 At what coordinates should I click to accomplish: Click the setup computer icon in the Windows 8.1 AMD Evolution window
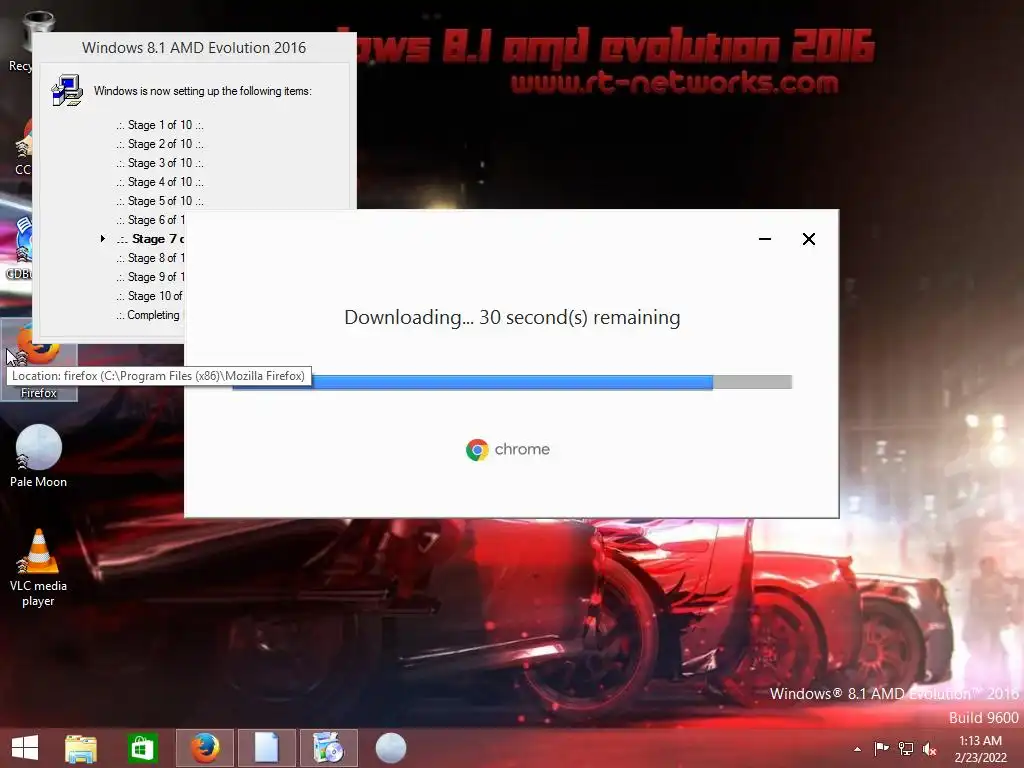[67, 90]
